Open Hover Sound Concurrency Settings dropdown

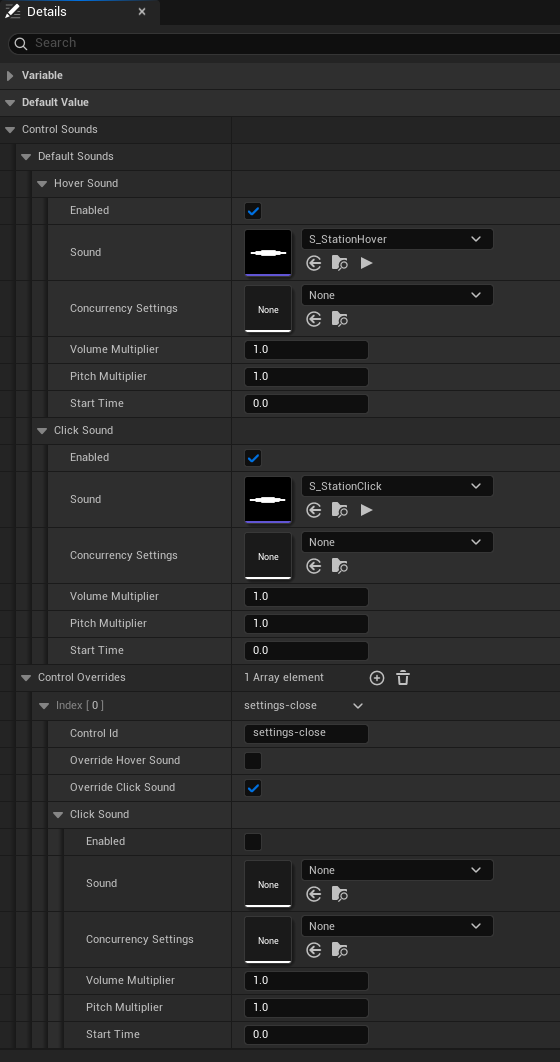(x=397, y=295)
